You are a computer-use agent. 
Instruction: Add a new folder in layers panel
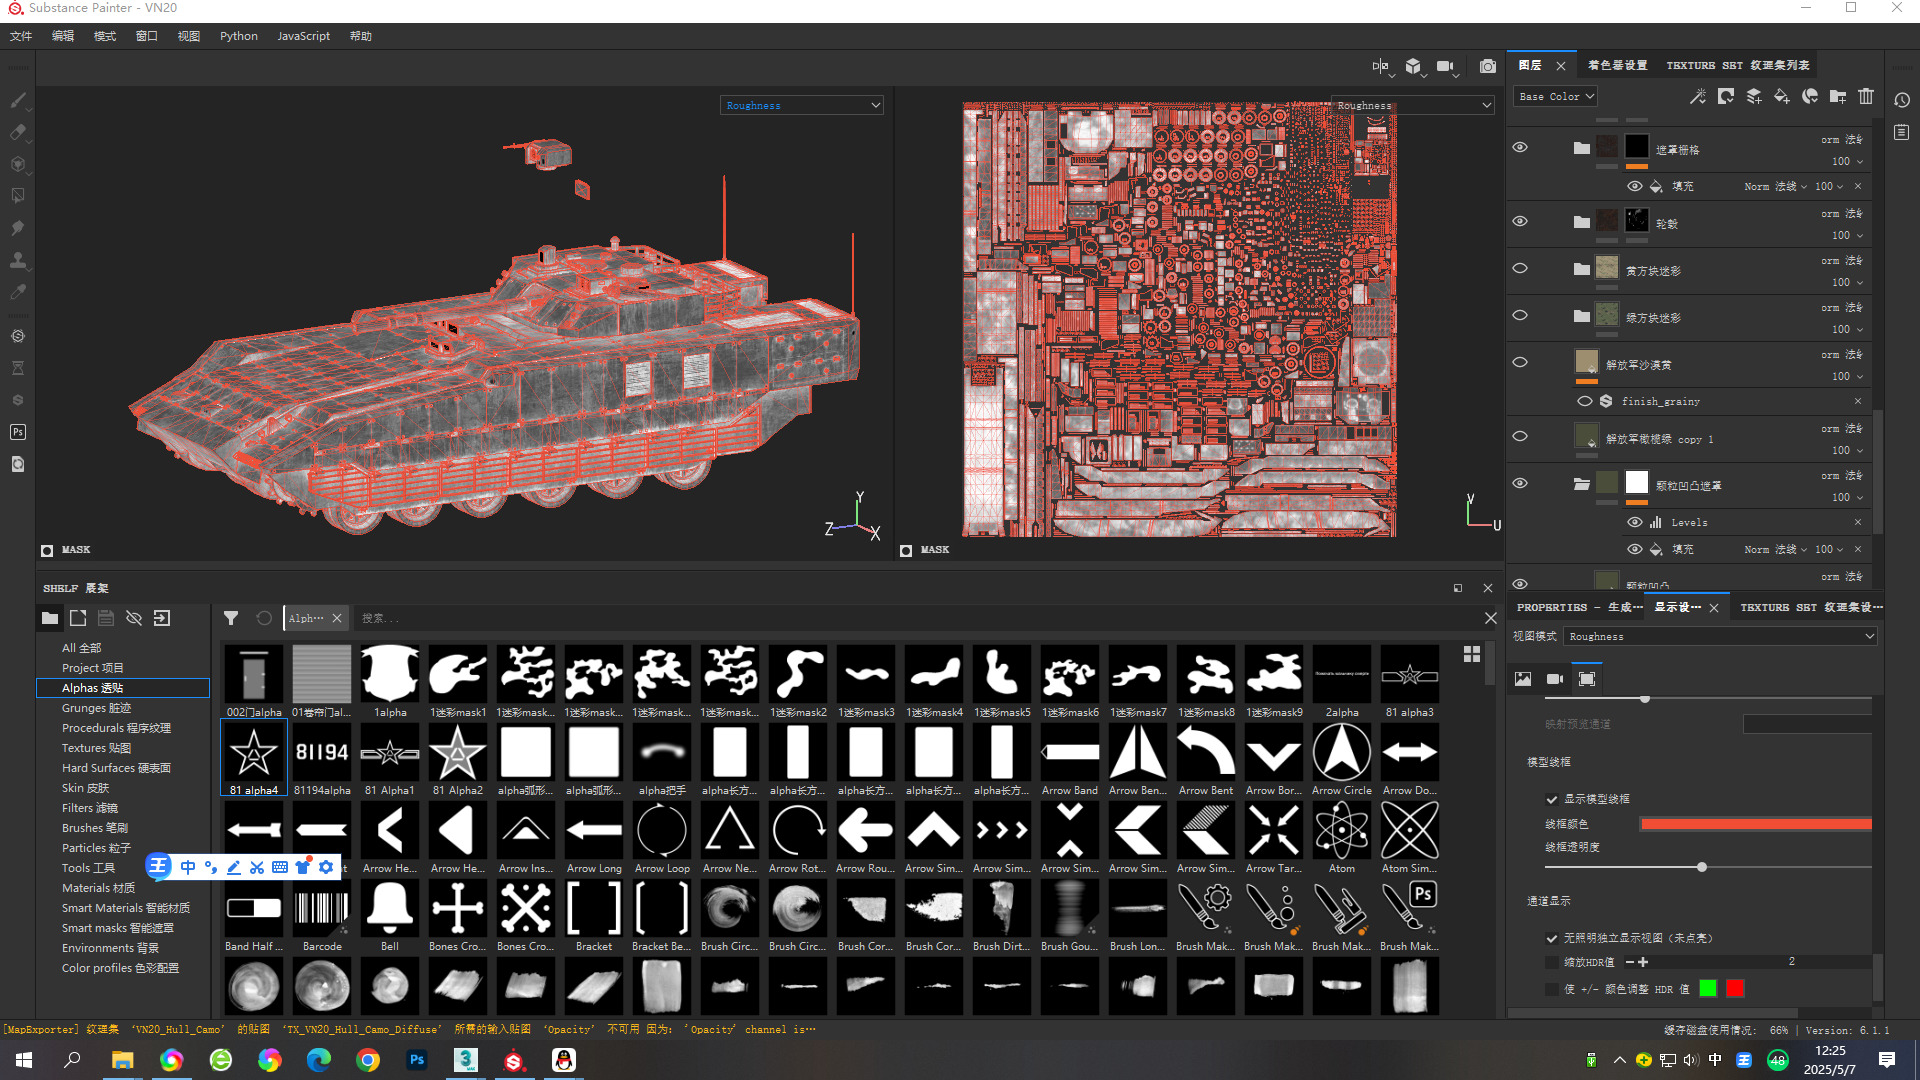(x=1838, y=97)
